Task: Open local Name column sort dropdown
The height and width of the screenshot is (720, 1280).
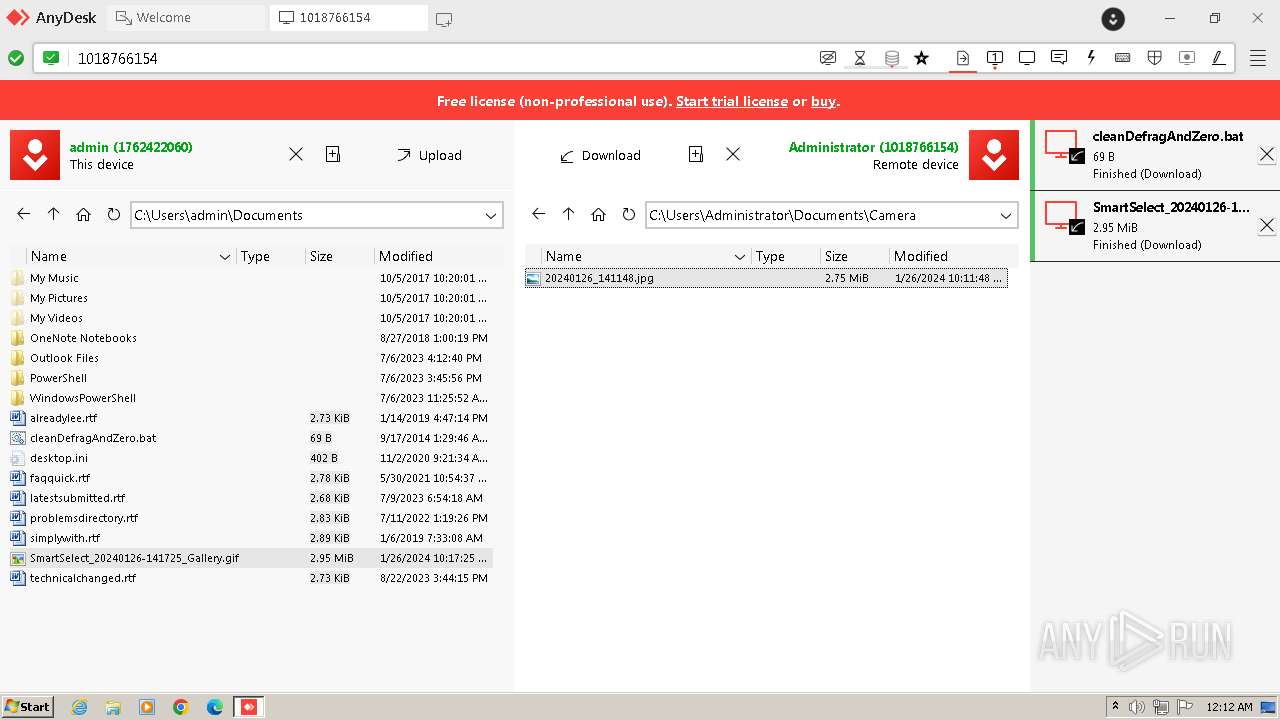Action: coord(225,257)
